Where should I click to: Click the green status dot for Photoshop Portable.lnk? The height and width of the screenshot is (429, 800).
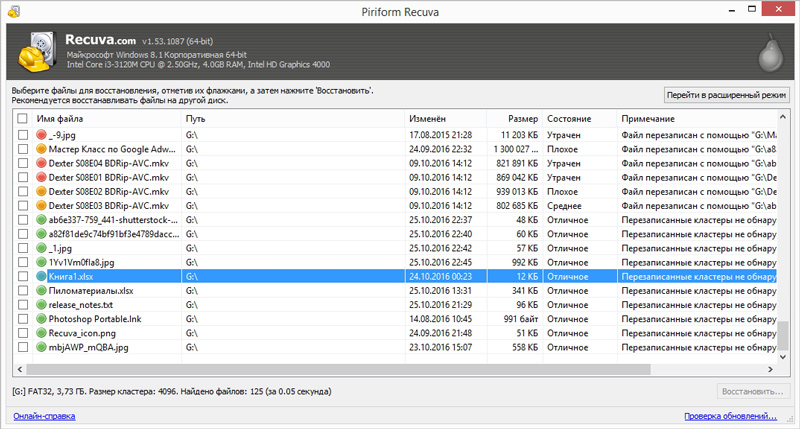click(x=41, y=319)
